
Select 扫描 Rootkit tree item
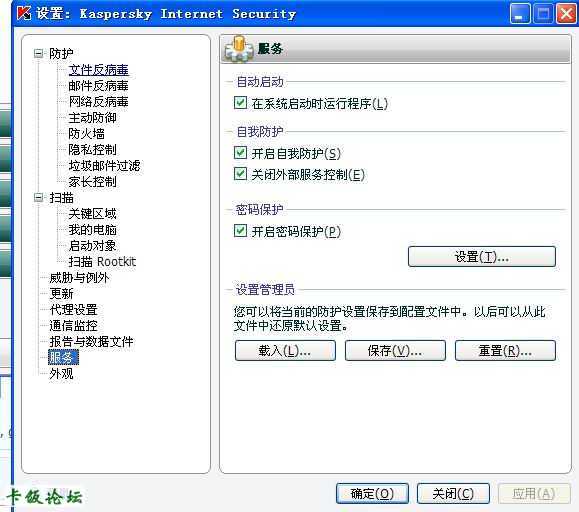[102, 262]
